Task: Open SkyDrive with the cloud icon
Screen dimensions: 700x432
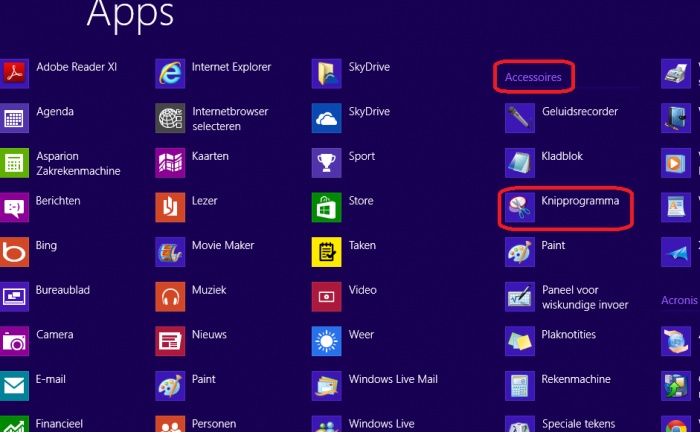Action: pos(351,118)
